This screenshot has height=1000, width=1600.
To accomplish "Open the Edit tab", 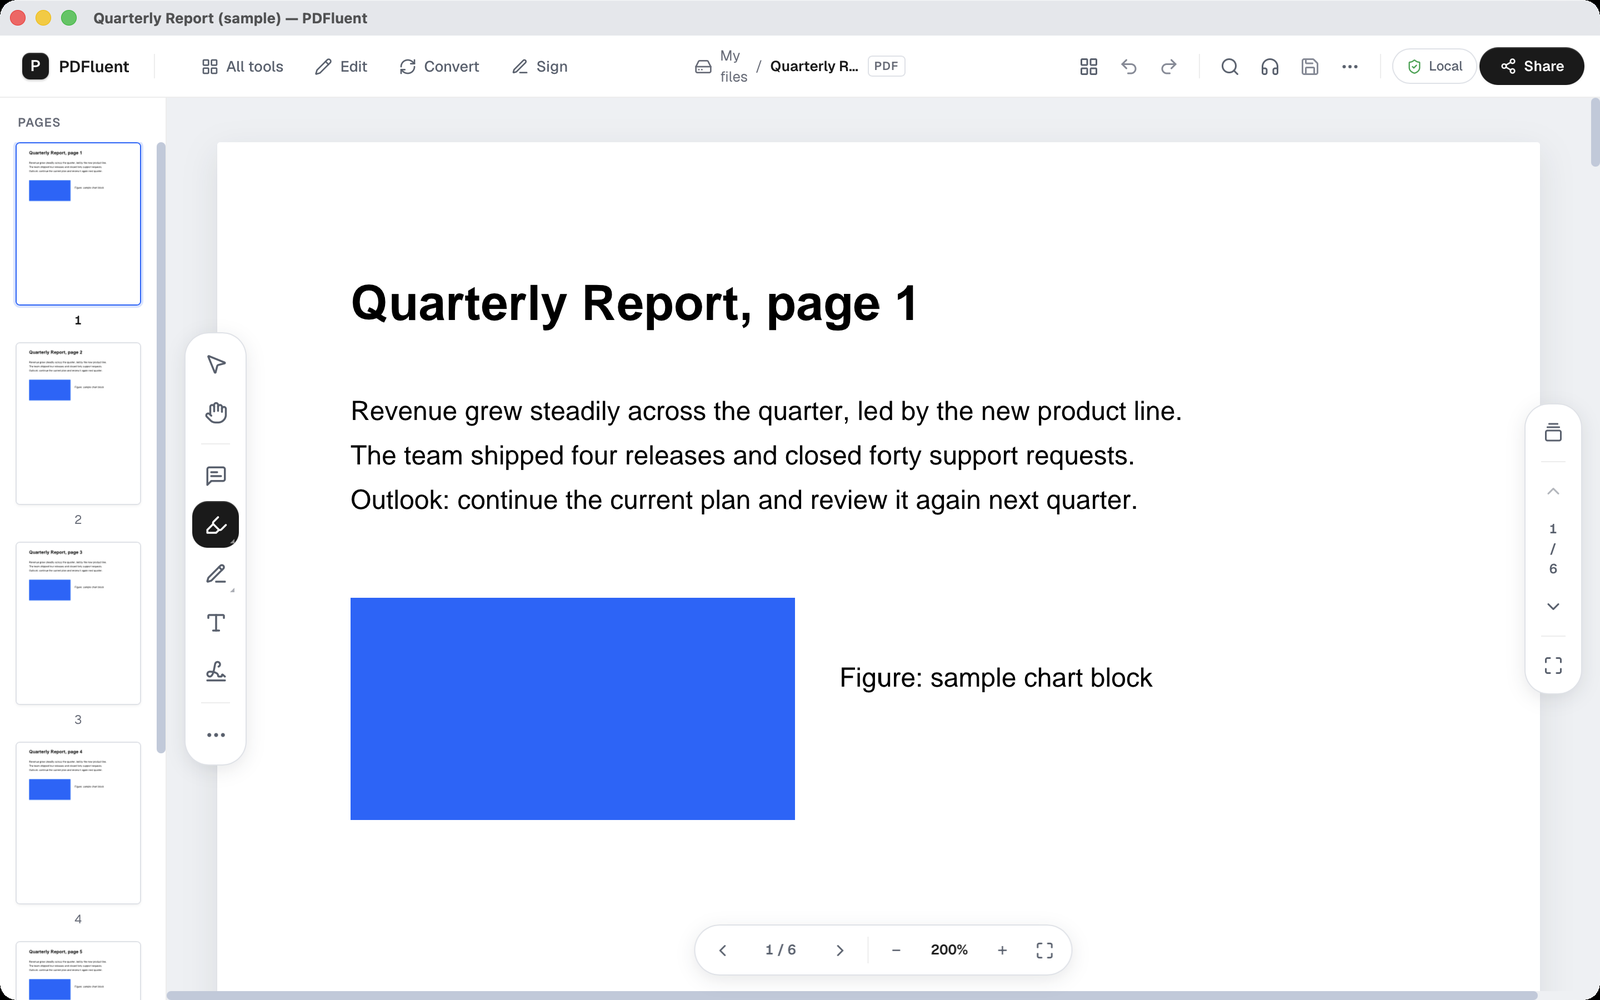I will point(341,66).
